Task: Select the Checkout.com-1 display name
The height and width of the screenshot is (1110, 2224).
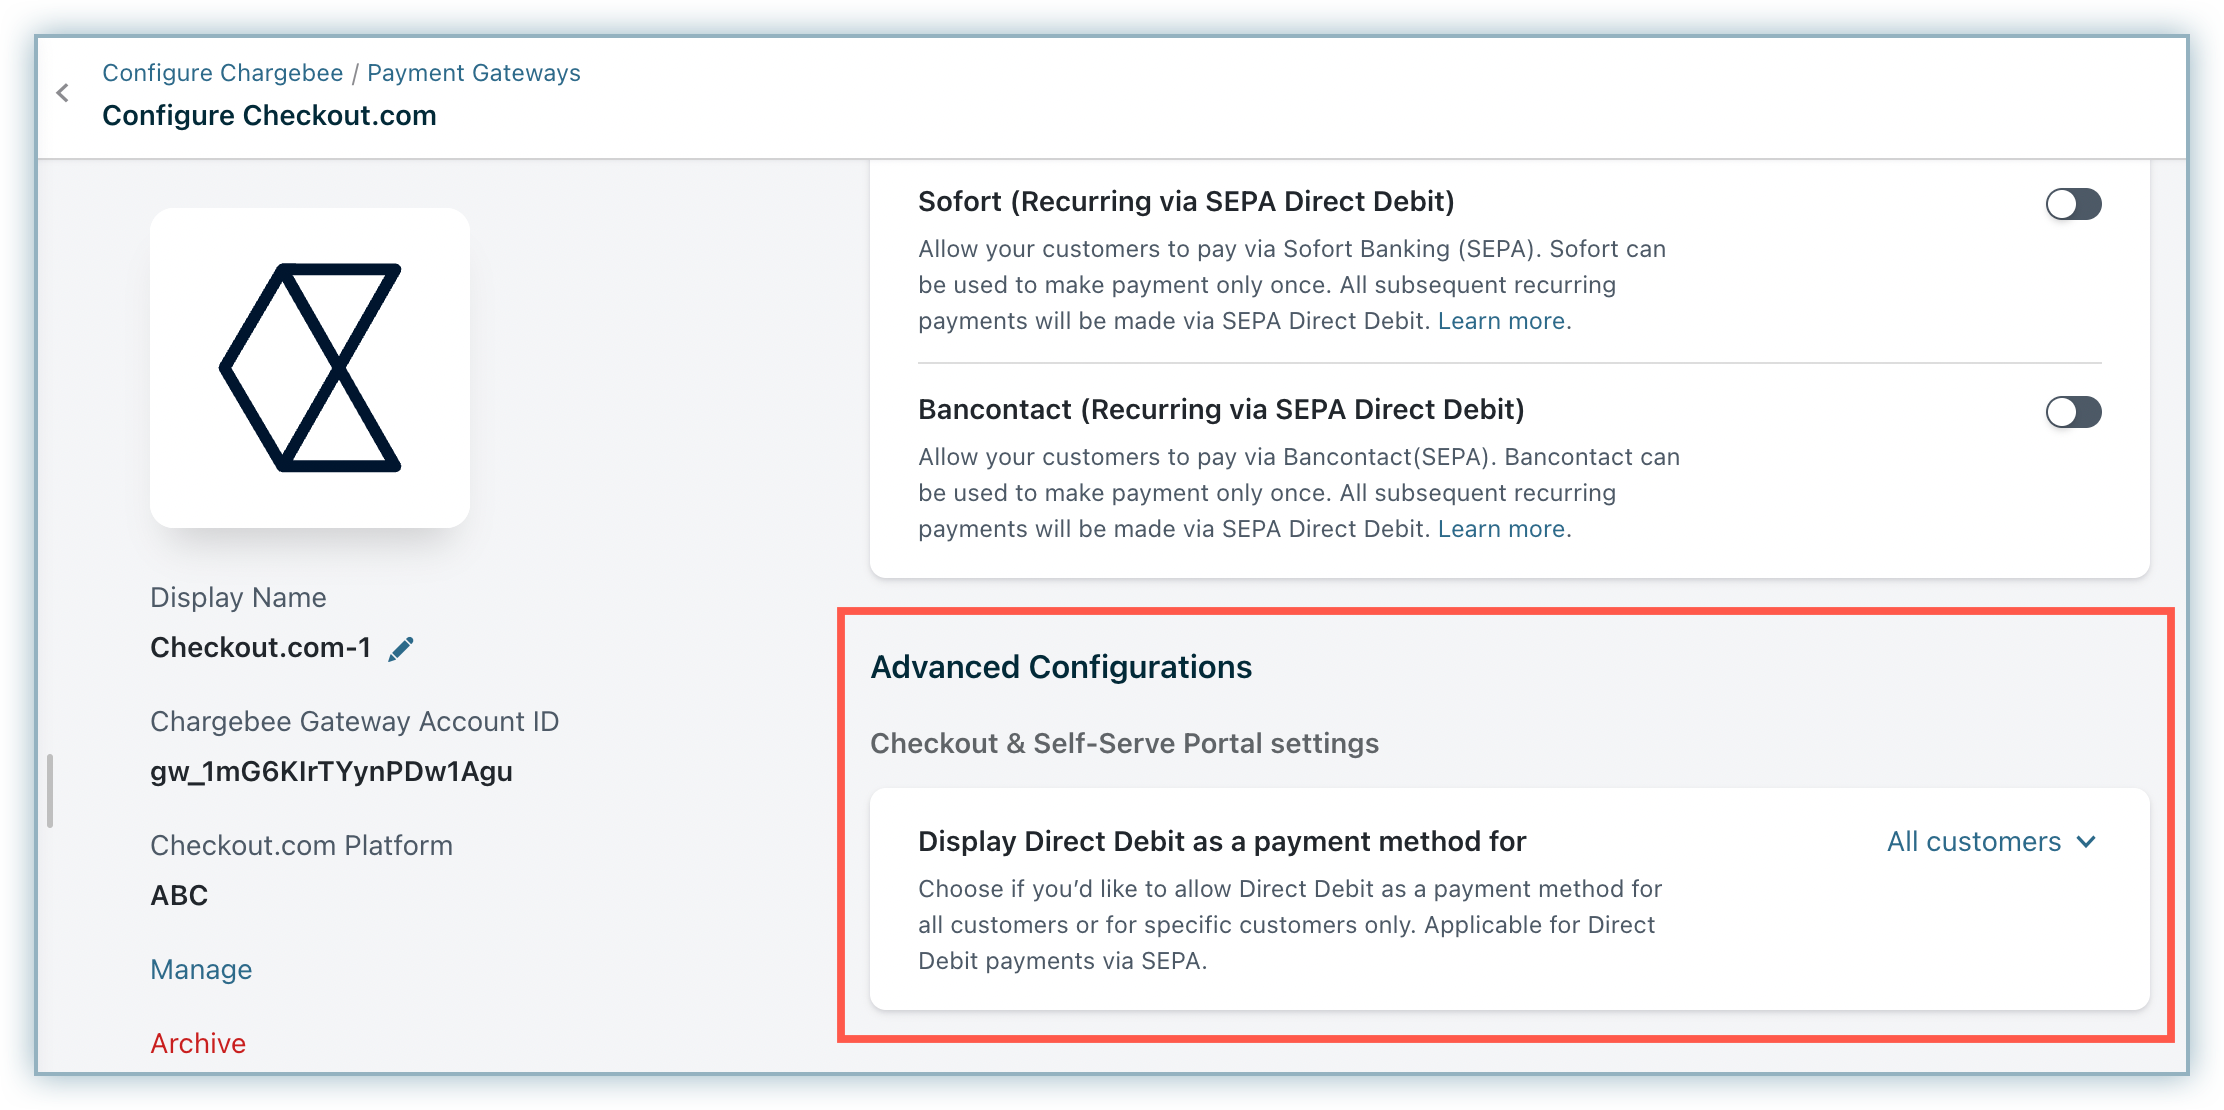Action: [x=260, y=648]
